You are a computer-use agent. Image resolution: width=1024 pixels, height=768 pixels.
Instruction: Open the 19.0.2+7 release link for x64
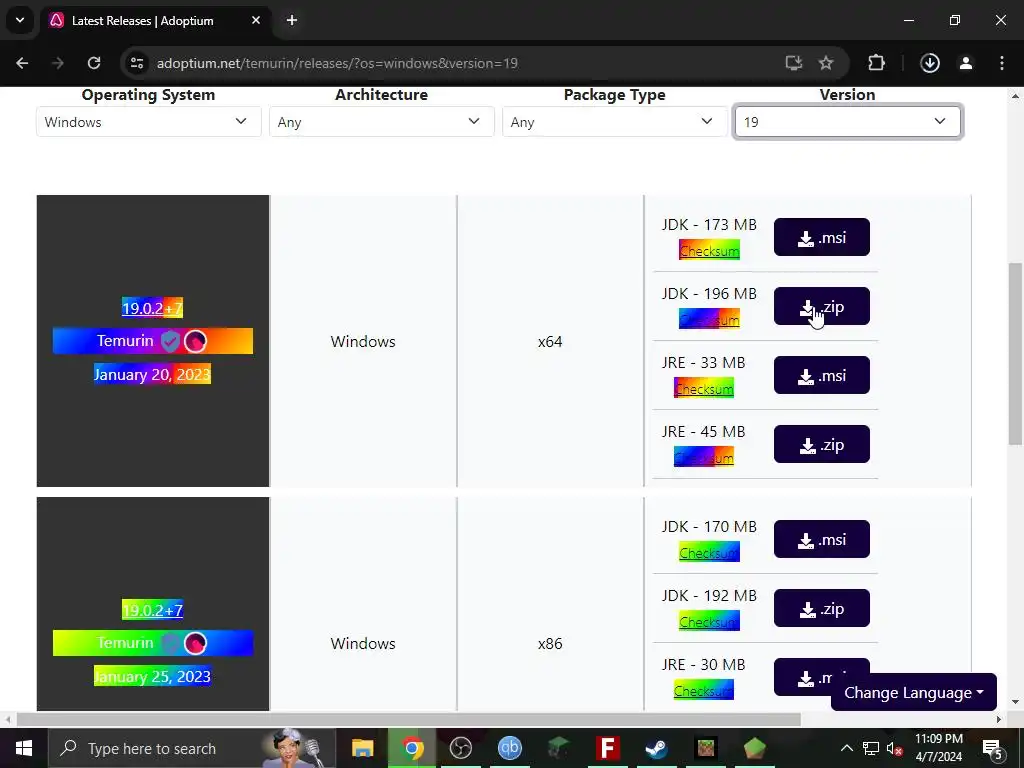[x=152, y=308]
